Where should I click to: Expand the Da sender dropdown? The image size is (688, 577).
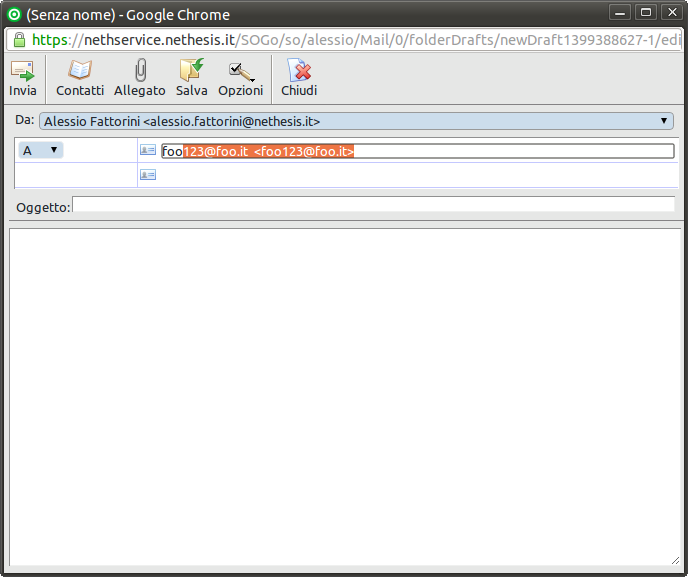pyautogui.click(x=665, y=121)
